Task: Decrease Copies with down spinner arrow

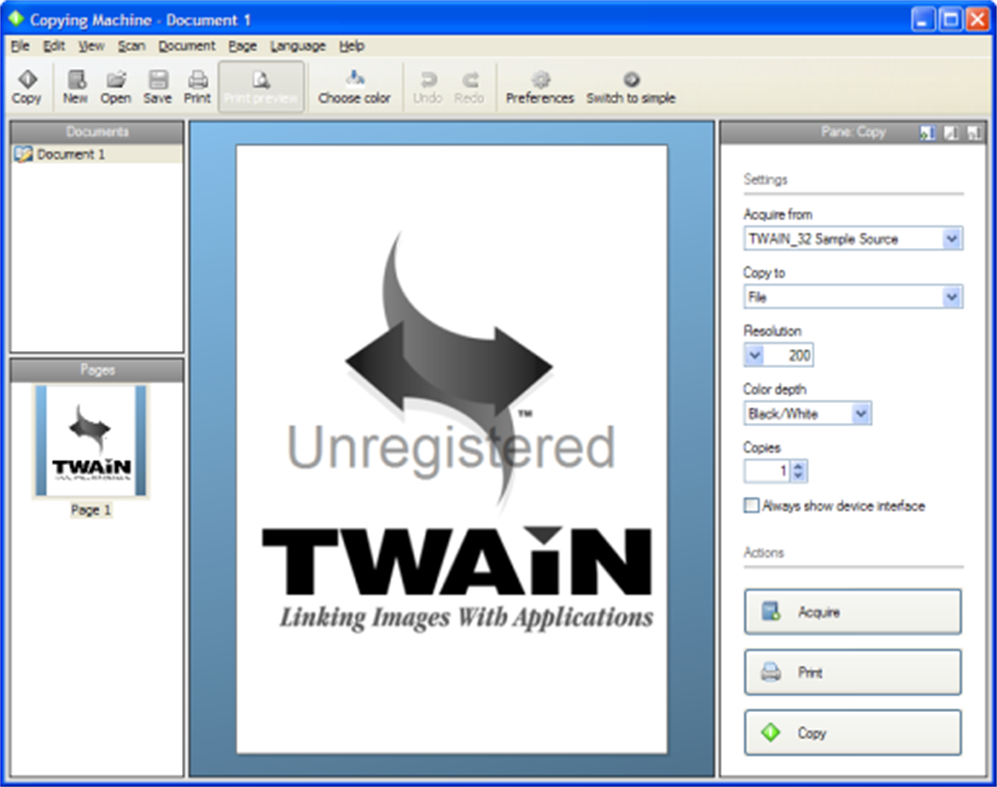Action: [x=799, y=476]
